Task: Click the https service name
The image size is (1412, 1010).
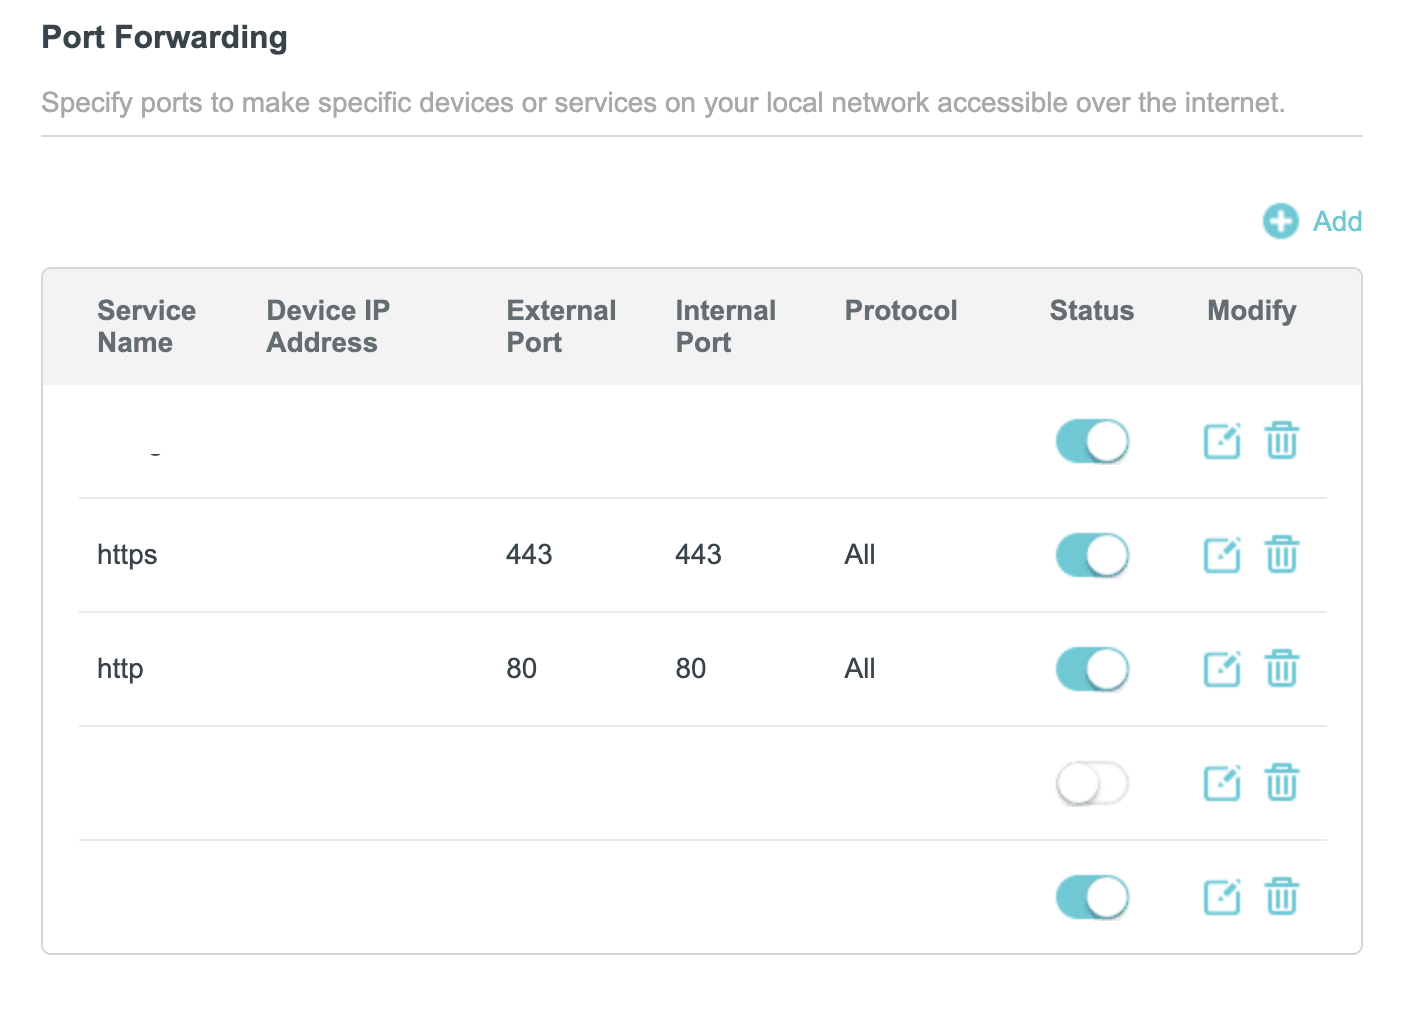Action: 127,555
